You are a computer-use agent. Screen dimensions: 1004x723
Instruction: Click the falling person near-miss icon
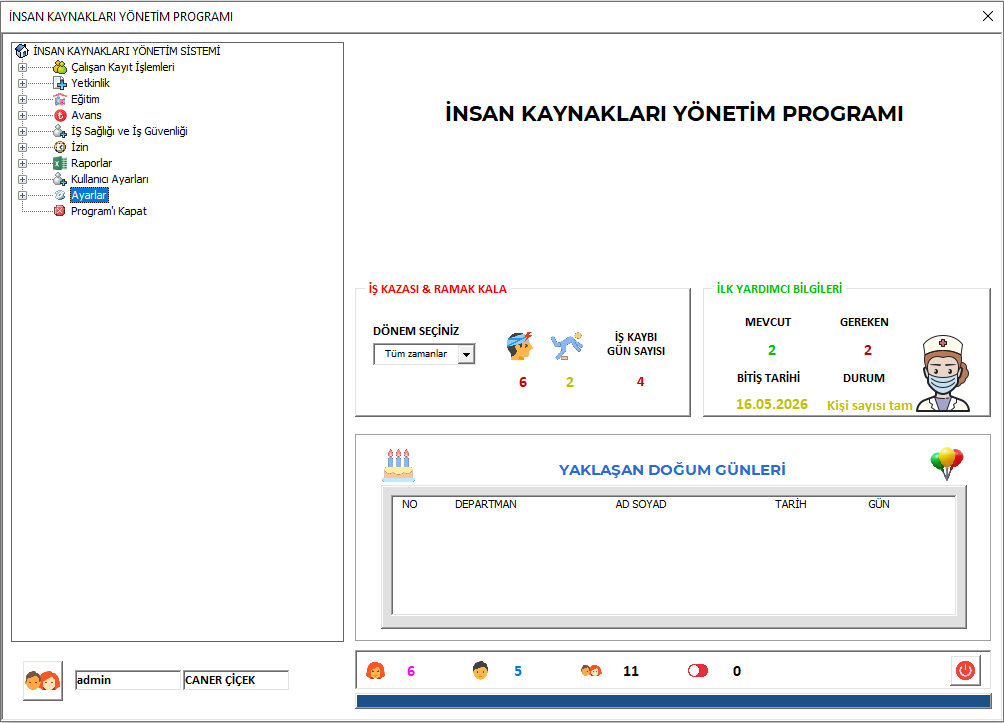(x=567, y=346)
